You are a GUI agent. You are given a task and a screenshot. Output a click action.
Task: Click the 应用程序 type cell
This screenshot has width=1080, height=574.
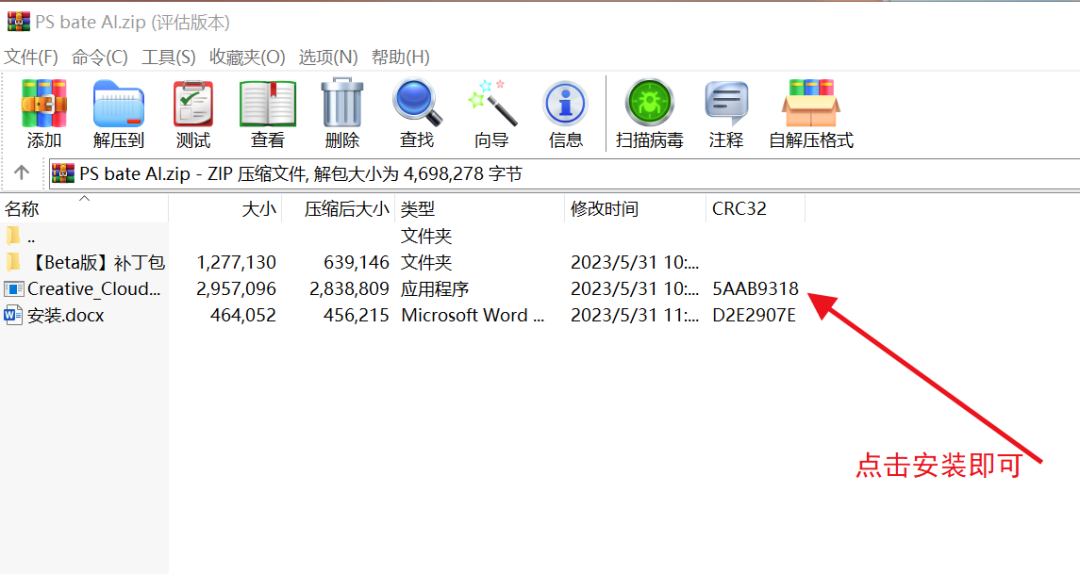click(x=435, y=289)
